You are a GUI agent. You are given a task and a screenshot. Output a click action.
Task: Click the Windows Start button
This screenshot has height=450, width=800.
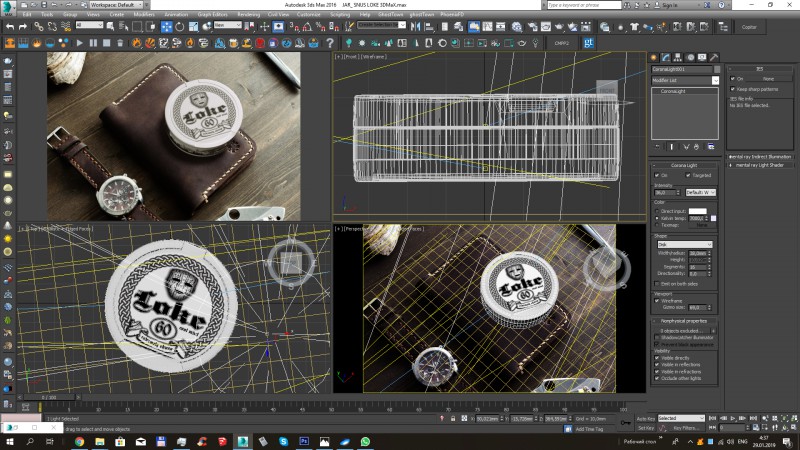9,441
